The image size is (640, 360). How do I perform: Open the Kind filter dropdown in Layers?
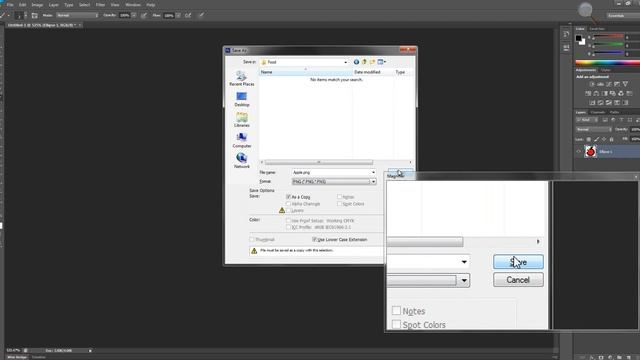(x=587, y=120)
